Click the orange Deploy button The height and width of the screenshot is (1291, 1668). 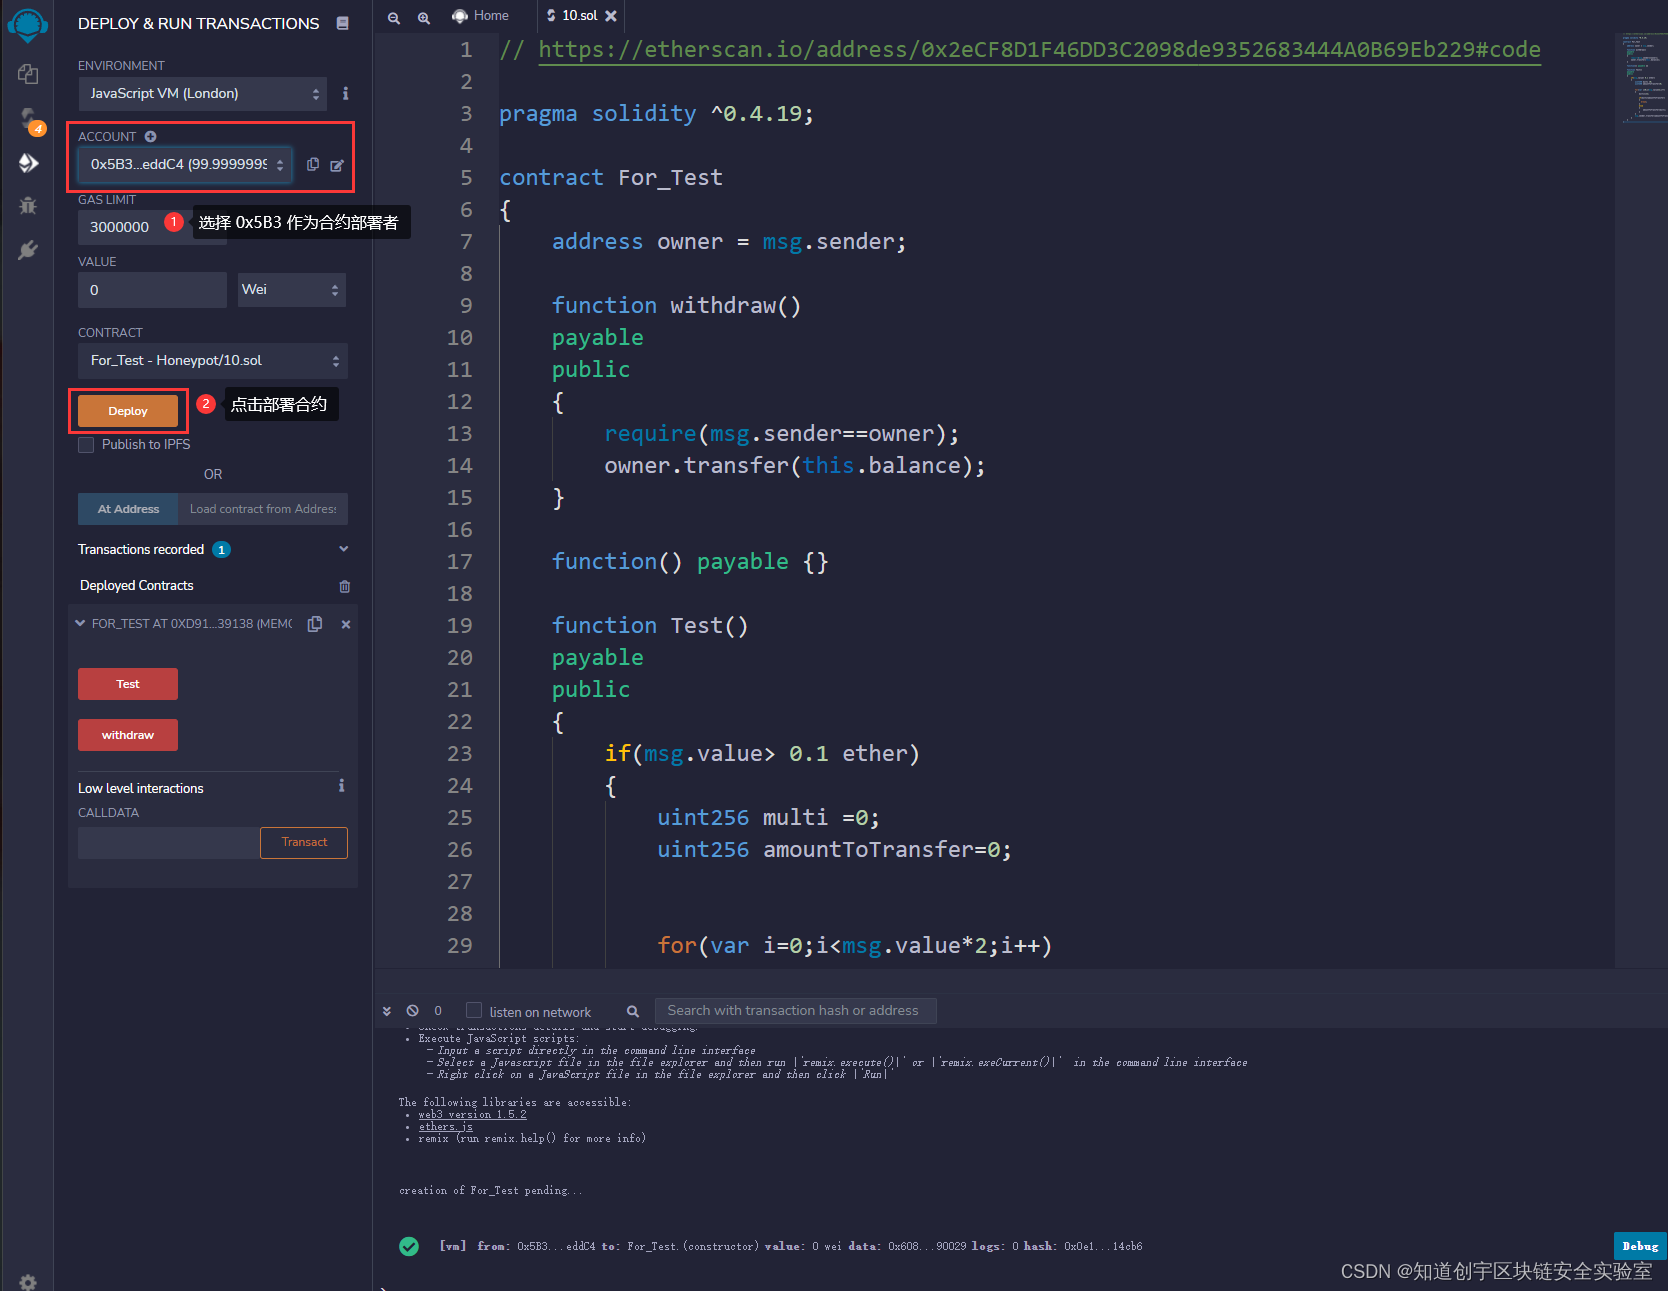click(128, 411)
